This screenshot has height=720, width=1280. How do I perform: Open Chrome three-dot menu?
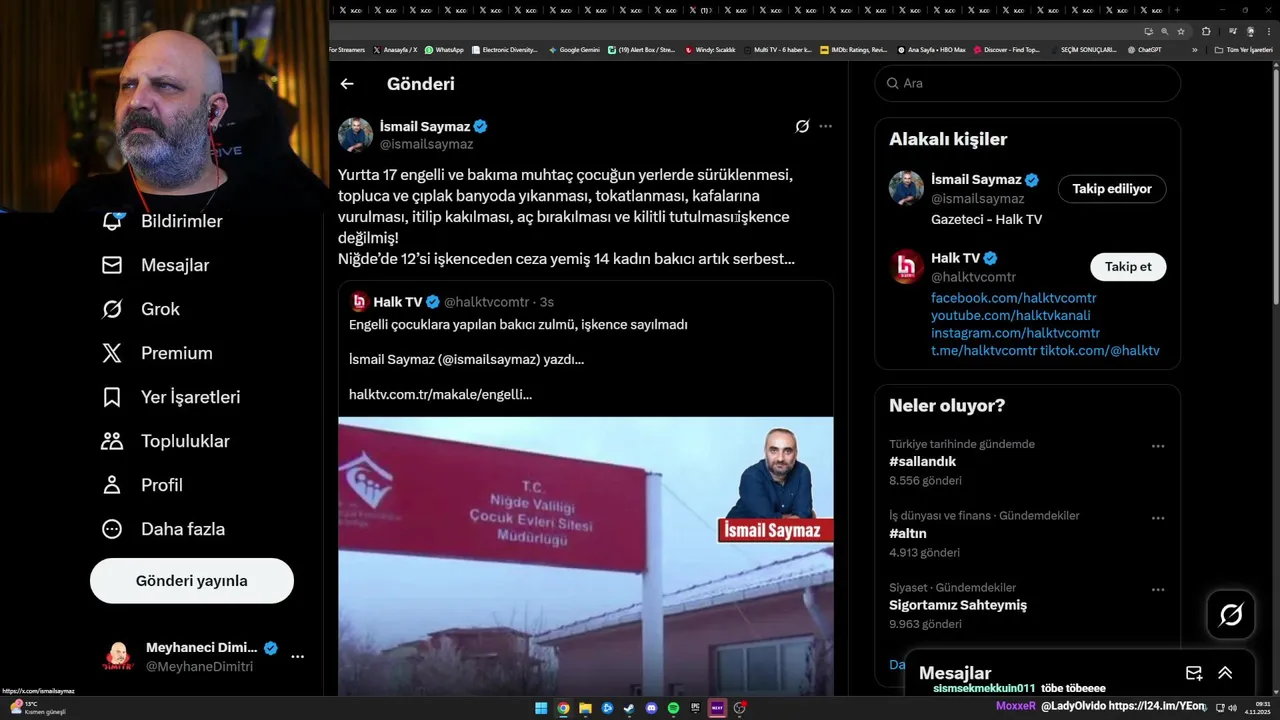(1269, 31)
